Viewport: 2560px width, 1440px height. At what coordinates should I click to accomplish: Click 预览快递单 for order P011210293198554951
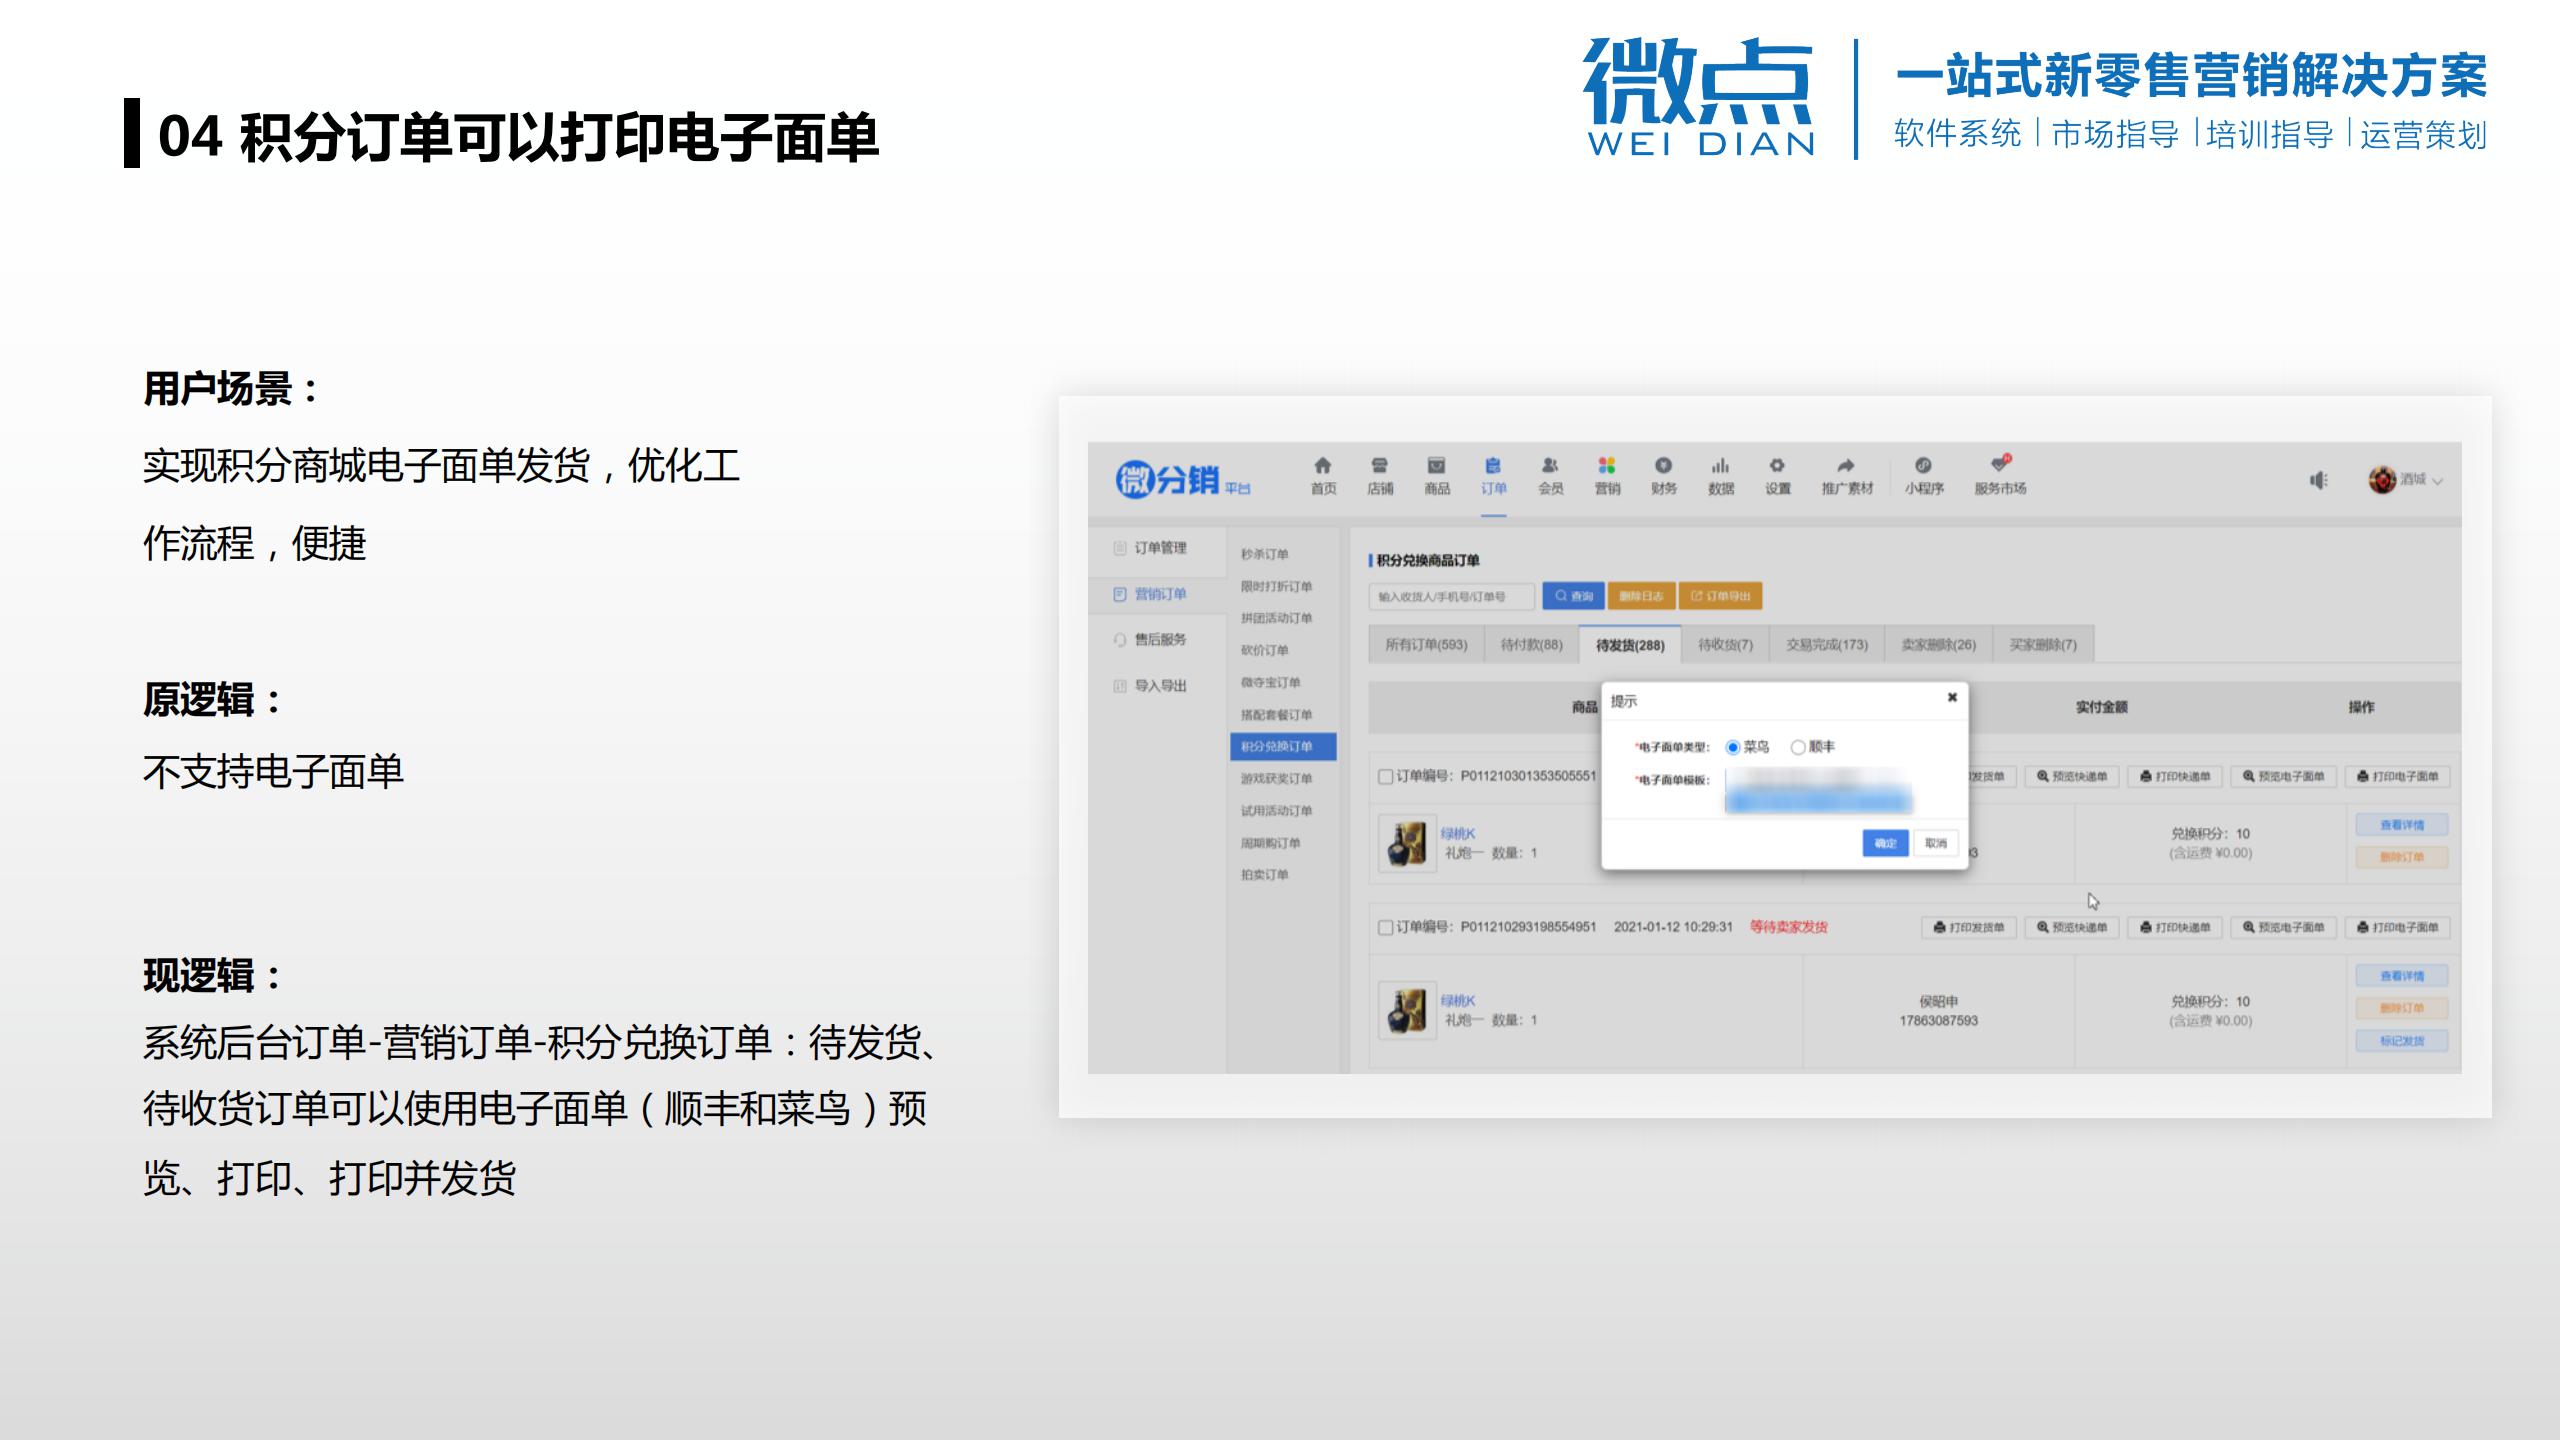pyautogui.click(x=2072, y=928)
